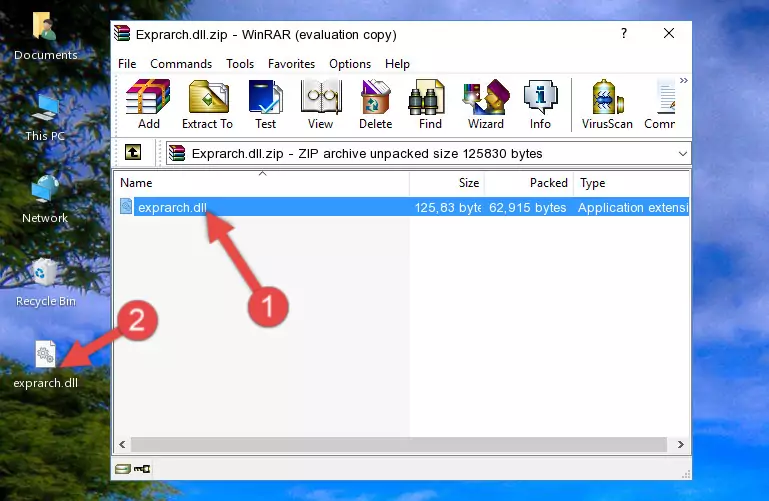Open the Tools menu
The width and height of the screenshot is (769, 501).
point(240,64)
